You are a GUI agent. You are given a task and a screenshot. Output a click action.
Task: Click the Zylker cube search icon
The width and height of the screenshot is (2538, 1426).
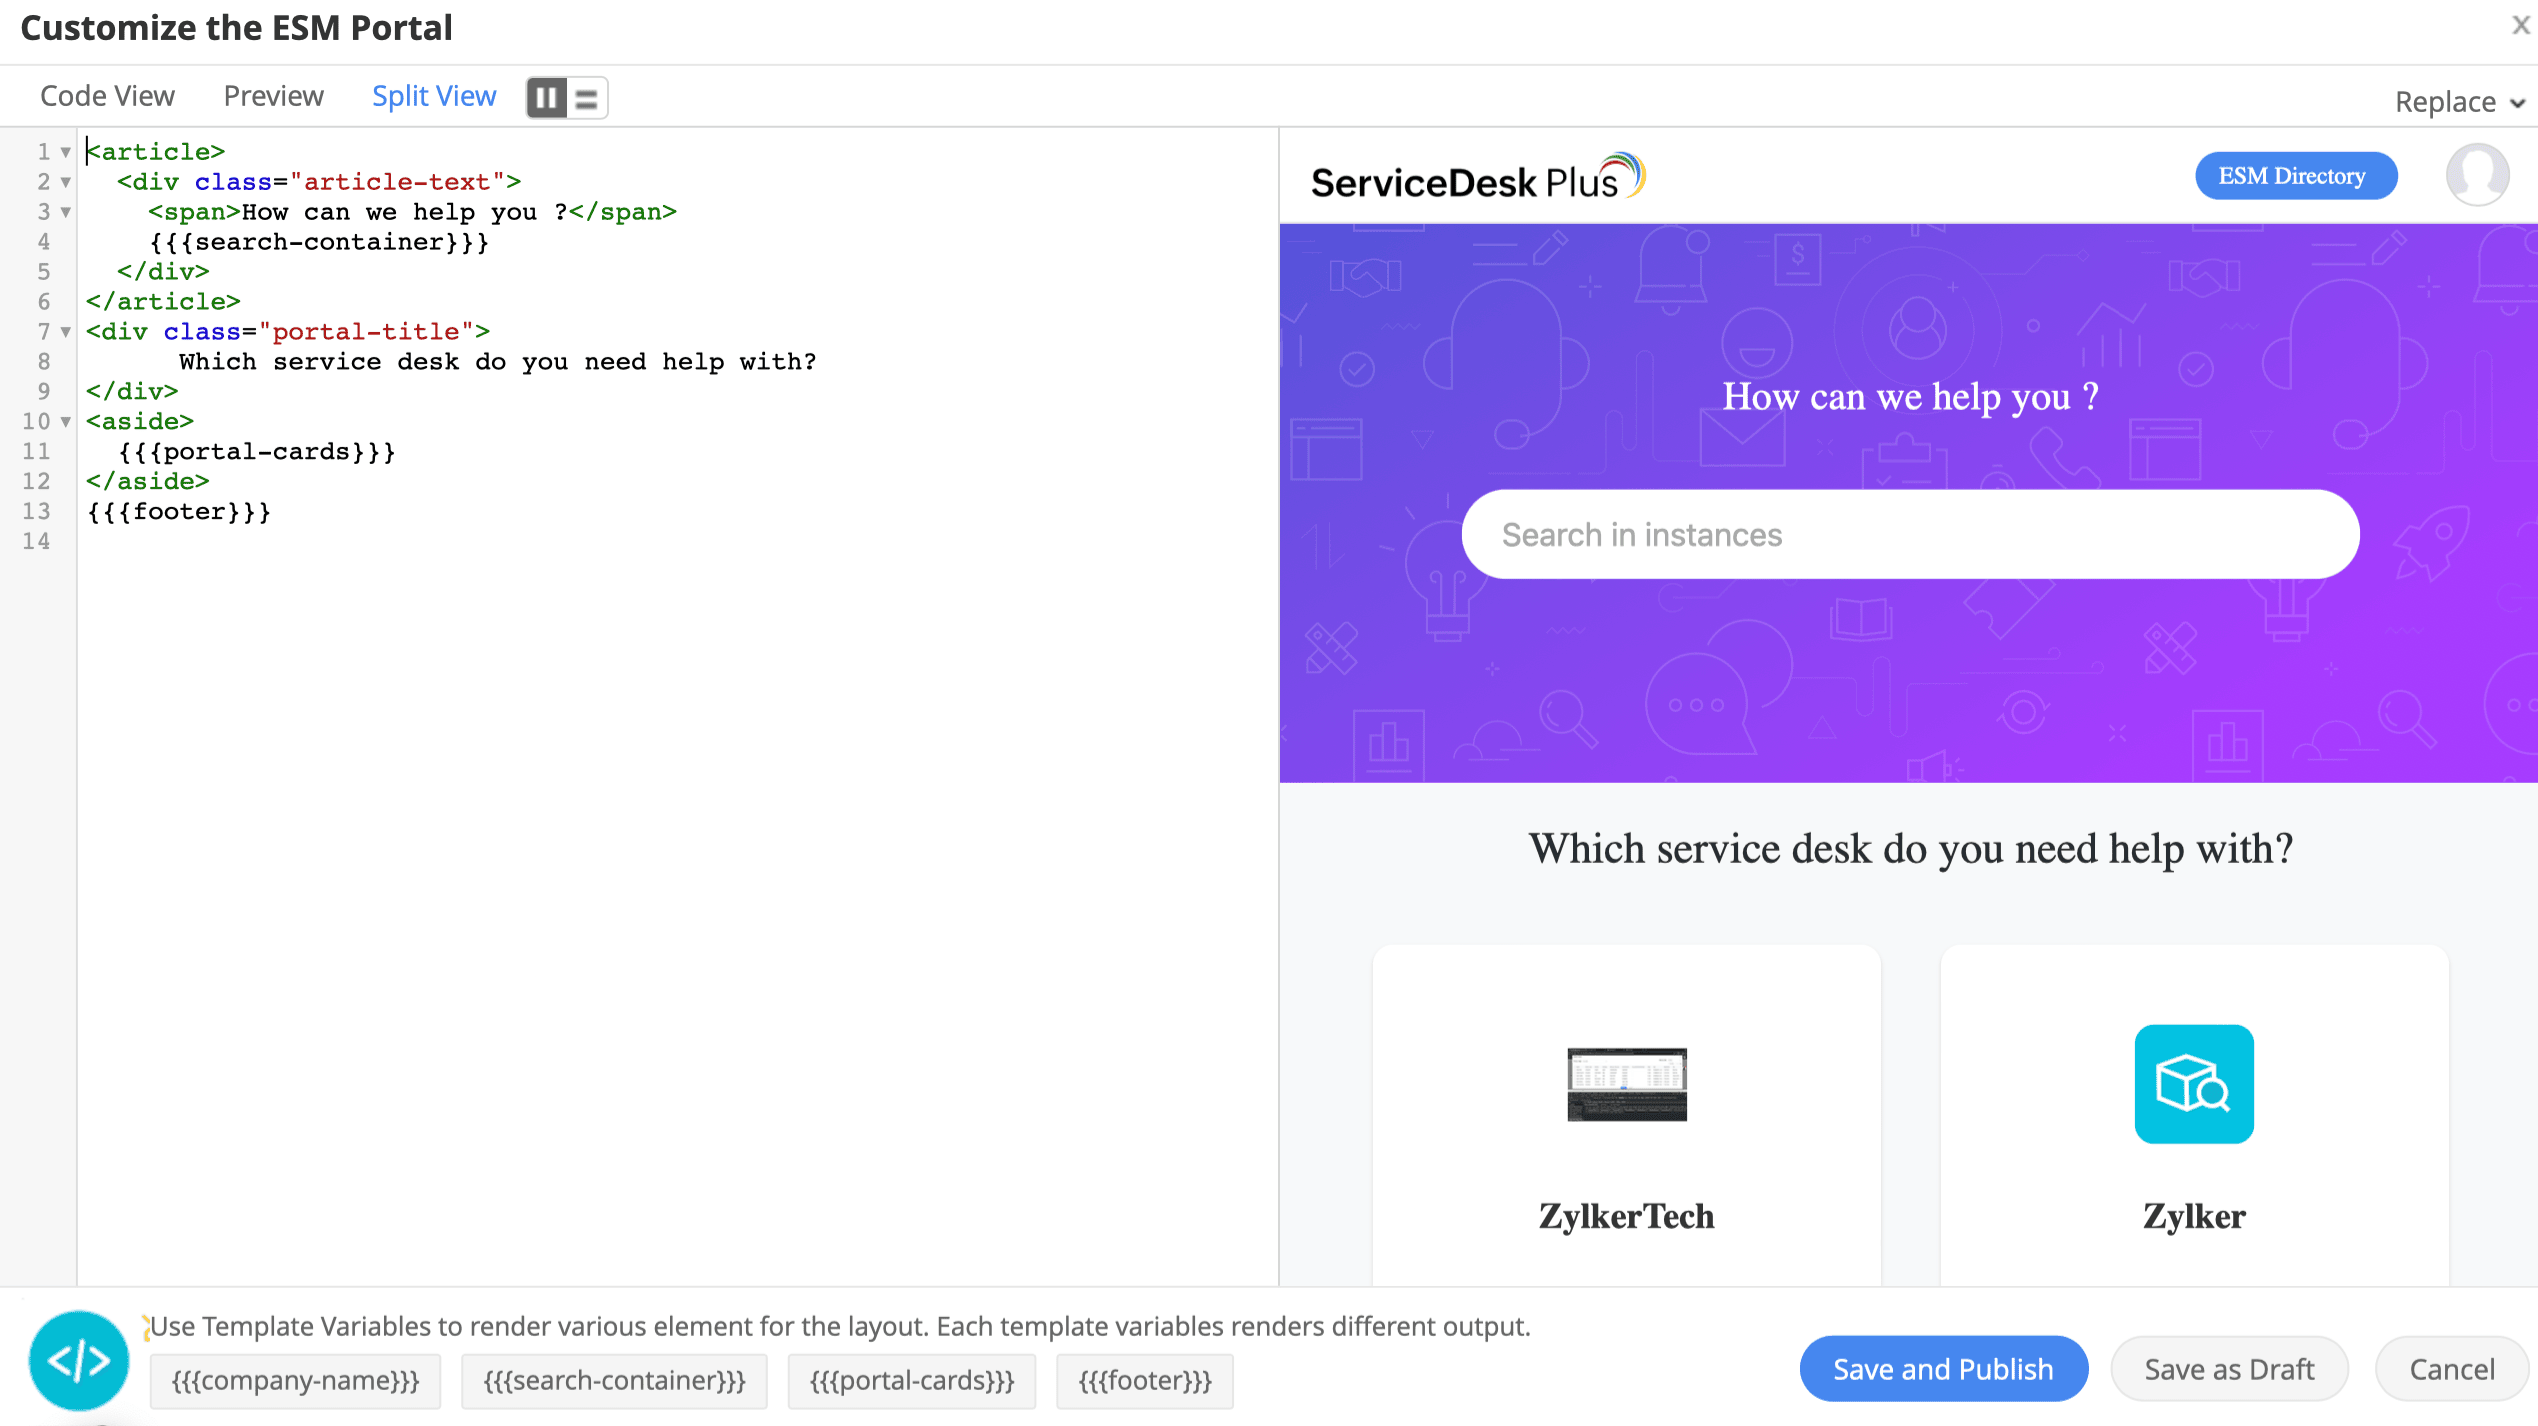pos(2193,1084)
